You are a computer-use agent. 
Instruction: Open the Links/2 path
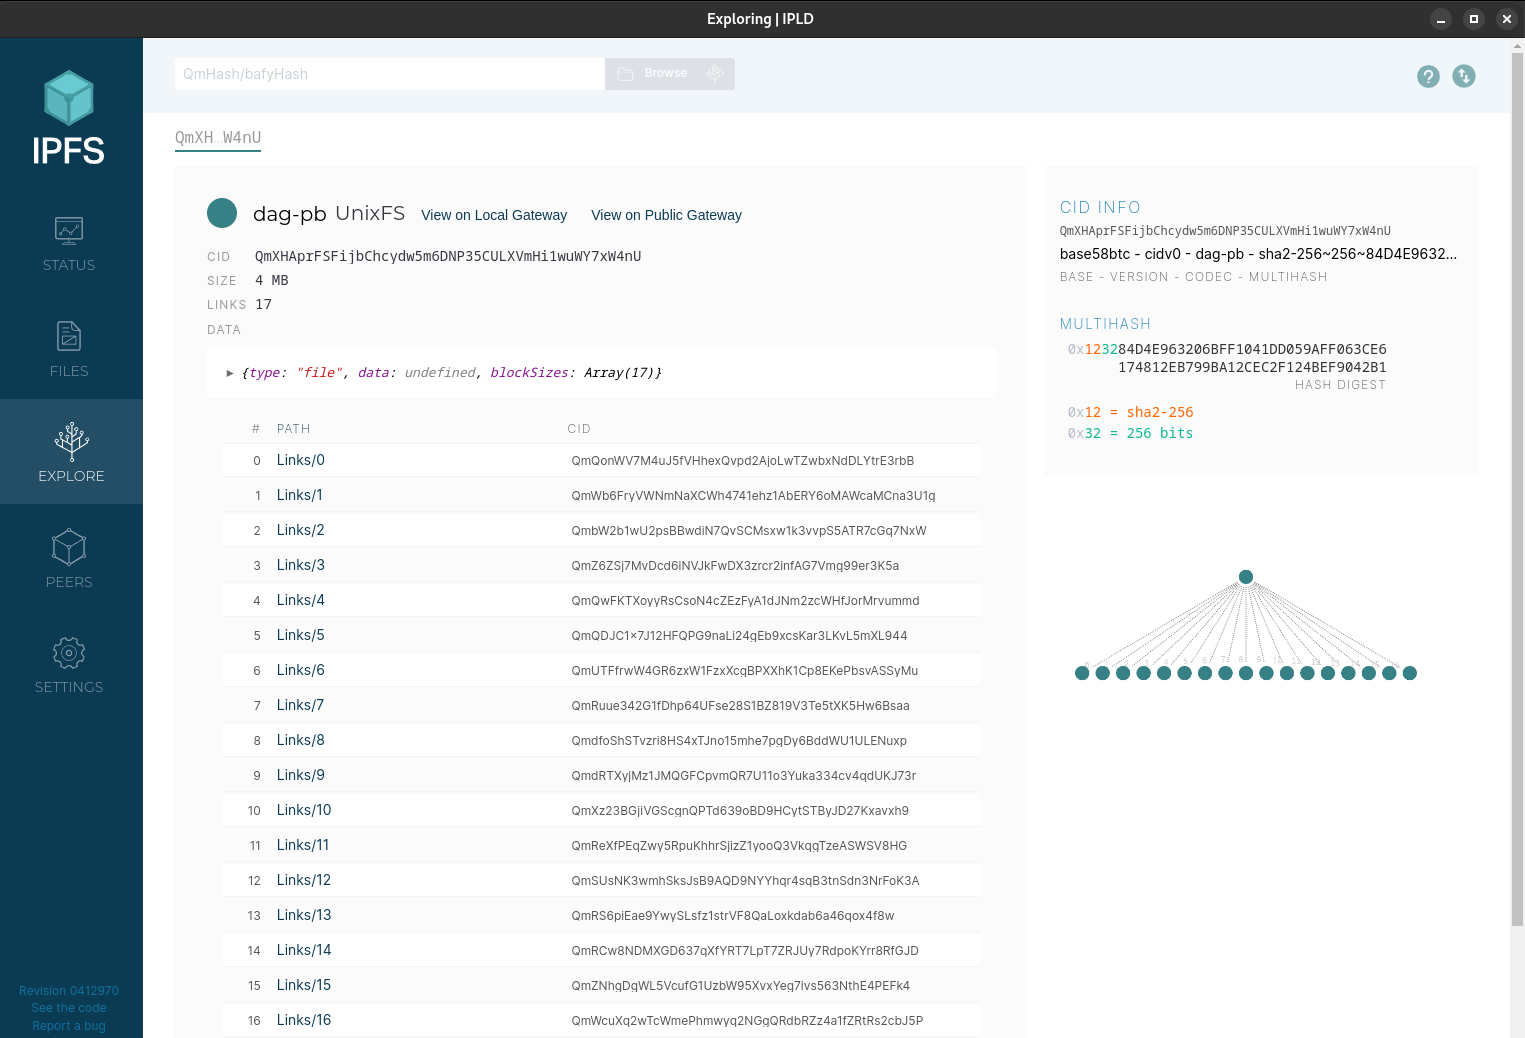click(x=301, y=530)
